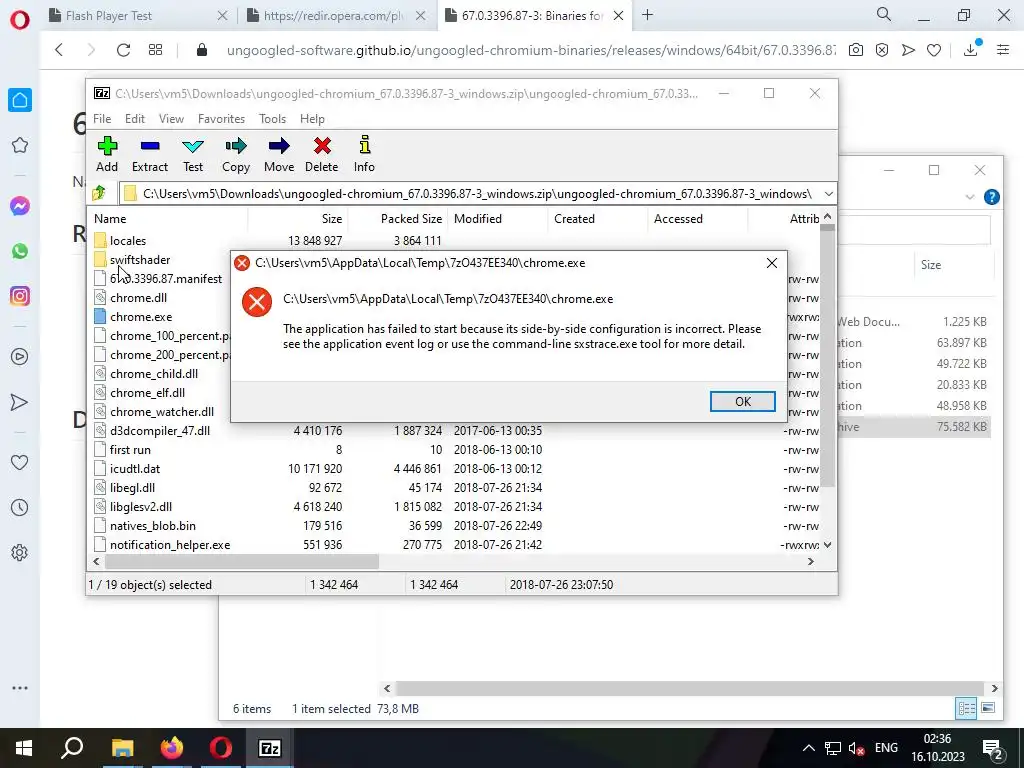Open My Flow send icon in sidebar
Screen dimensions: 1024x768
pyautogui.click(x=20, y=402)
